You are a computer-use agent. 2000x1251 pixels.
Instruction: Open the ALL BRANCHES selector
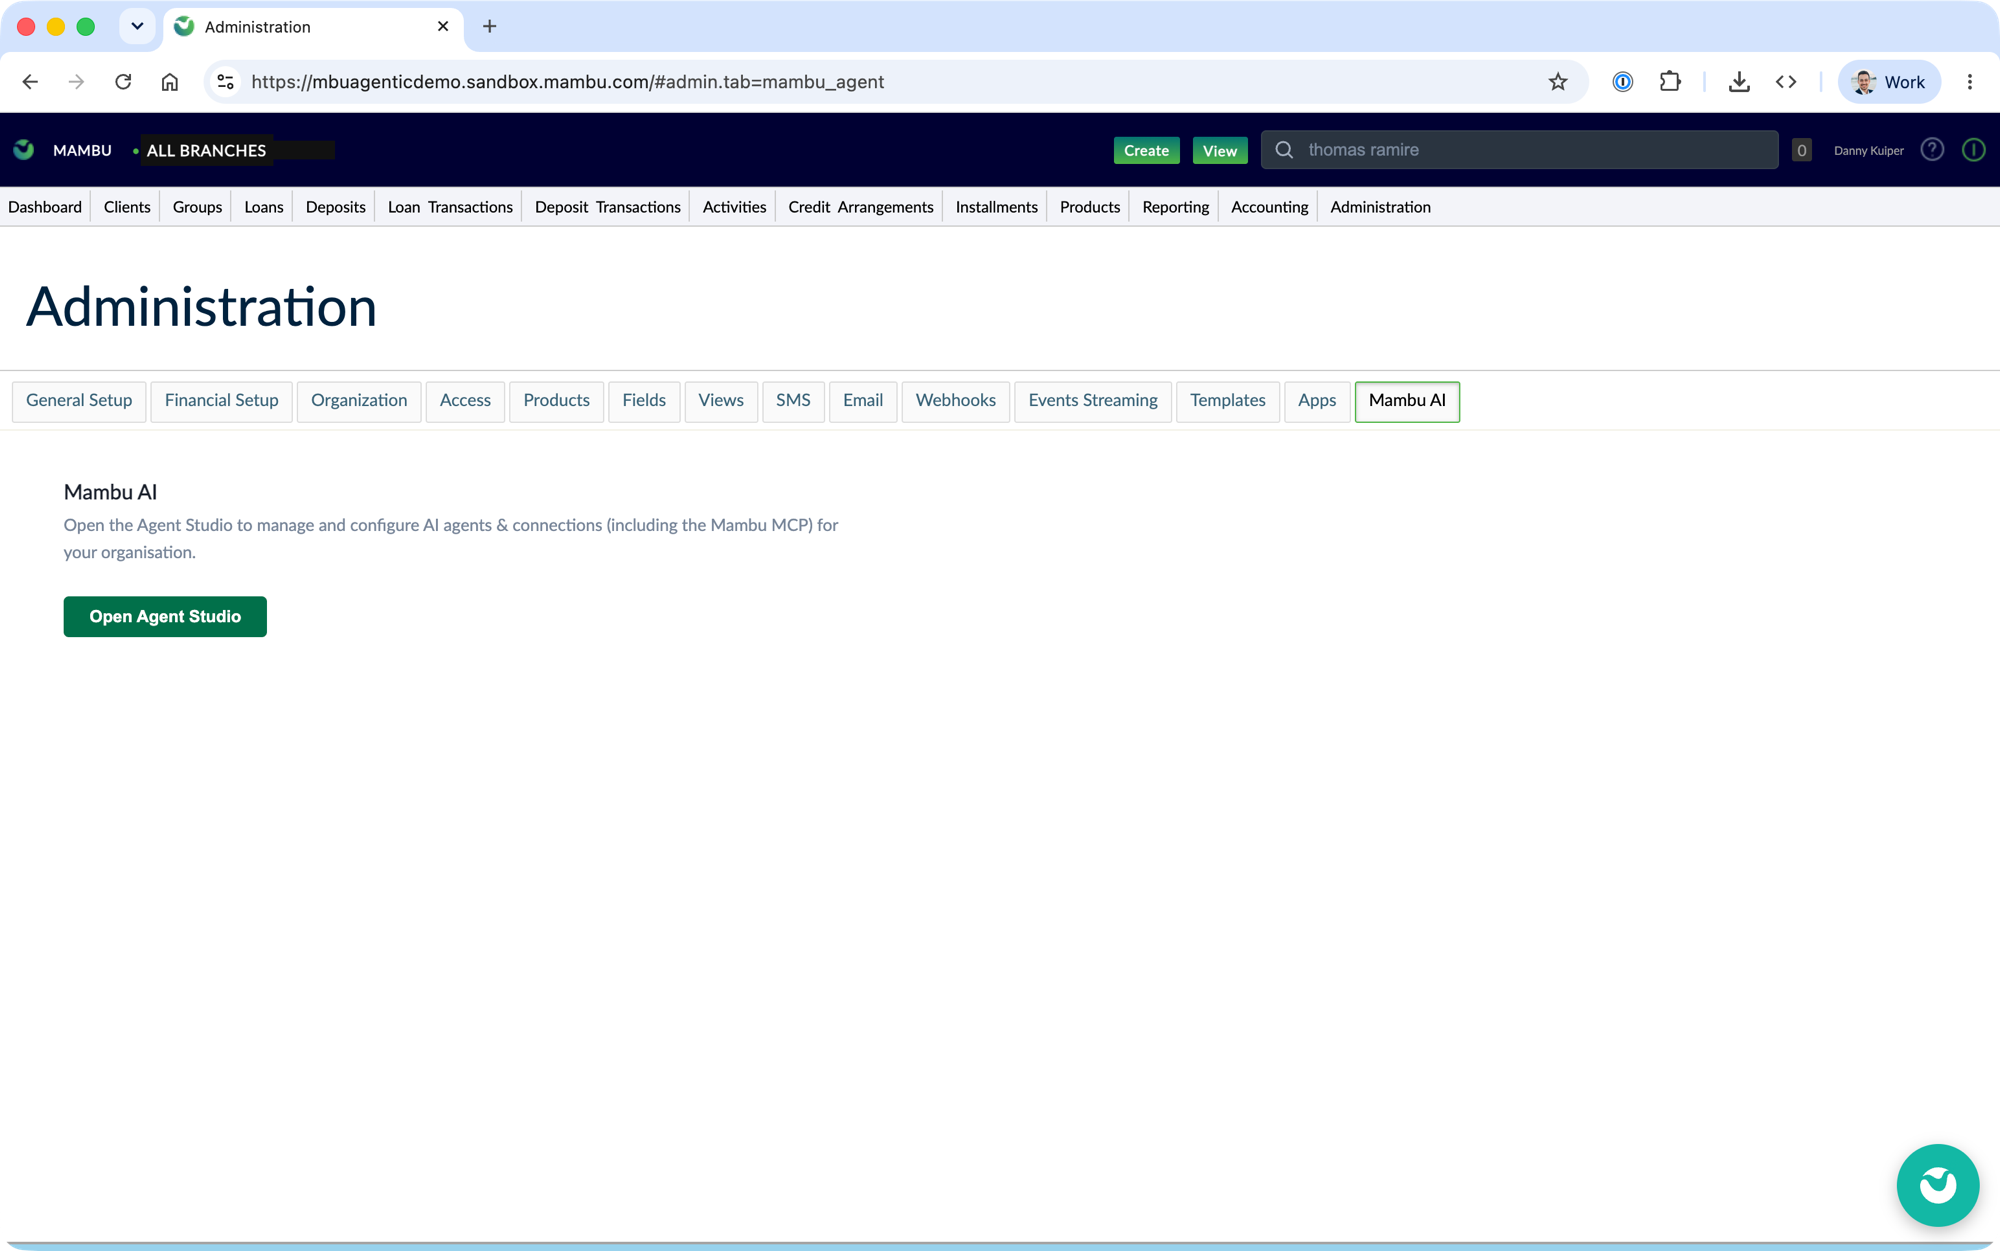coord(206,150)
